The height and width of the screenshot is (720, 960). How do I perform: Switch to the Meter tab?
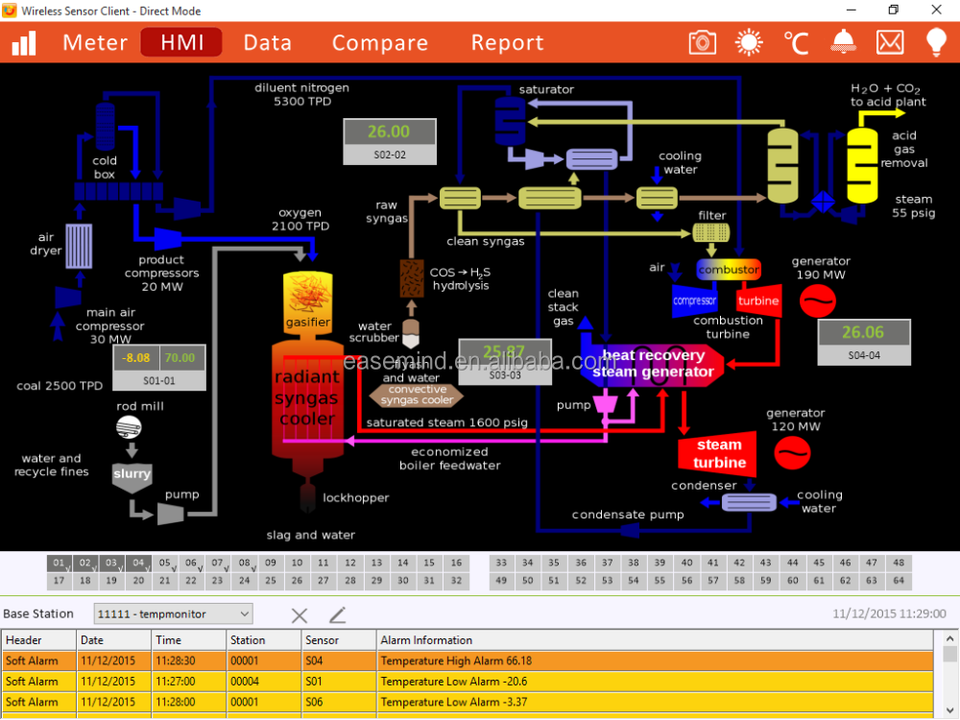coord(95,43)
